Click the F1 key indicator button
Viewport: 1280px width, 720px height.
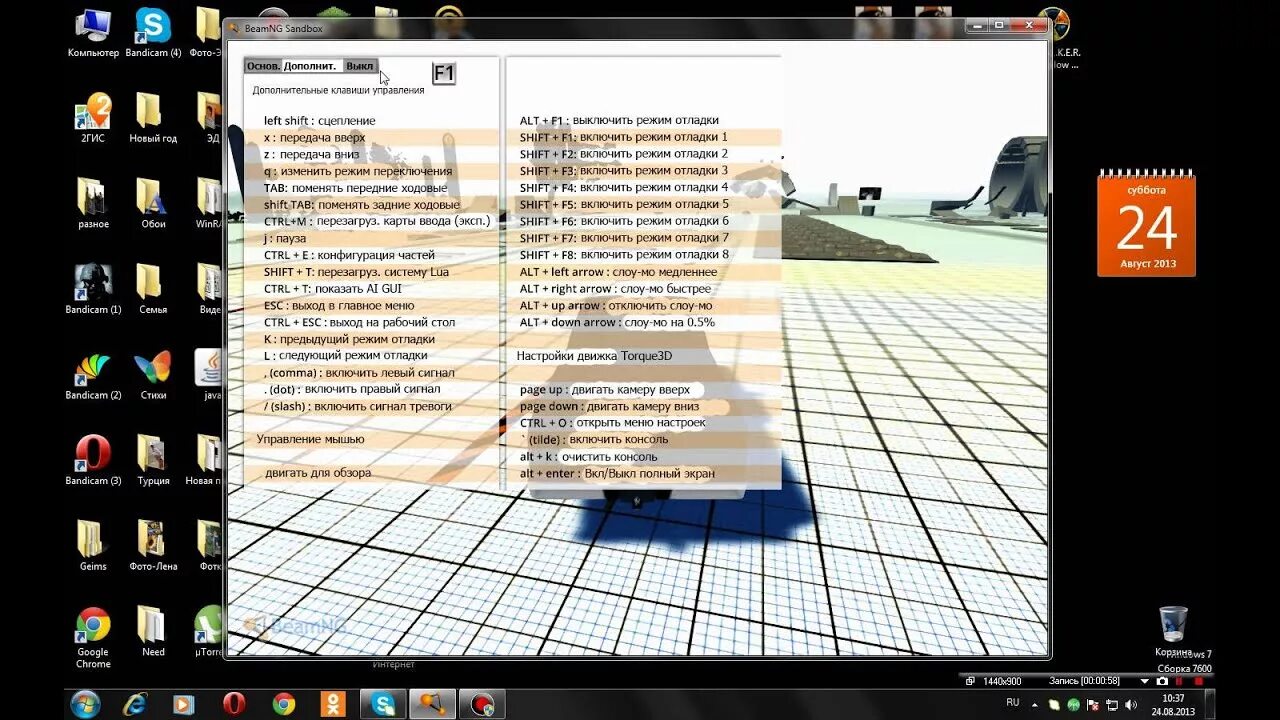(x=444, y=74)
